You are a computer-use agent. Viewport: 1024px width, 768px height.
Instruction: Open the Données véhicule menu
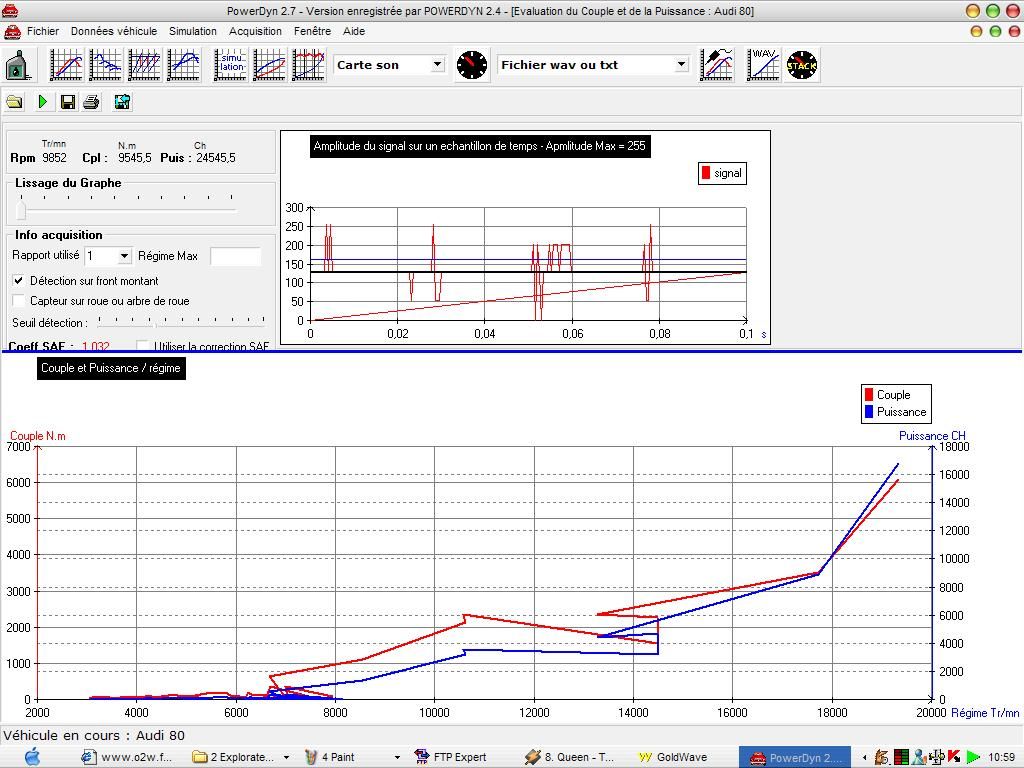click(x=114, y=31)
